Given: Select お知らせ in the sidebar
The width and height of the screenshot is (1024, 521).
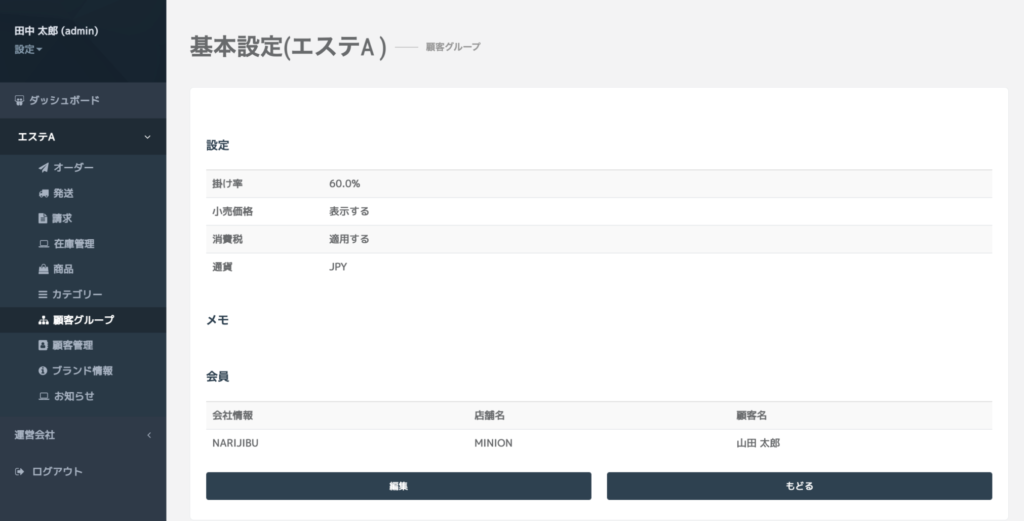Looking at the screenshot, I should pyautogui.click(x=74, y=396).
